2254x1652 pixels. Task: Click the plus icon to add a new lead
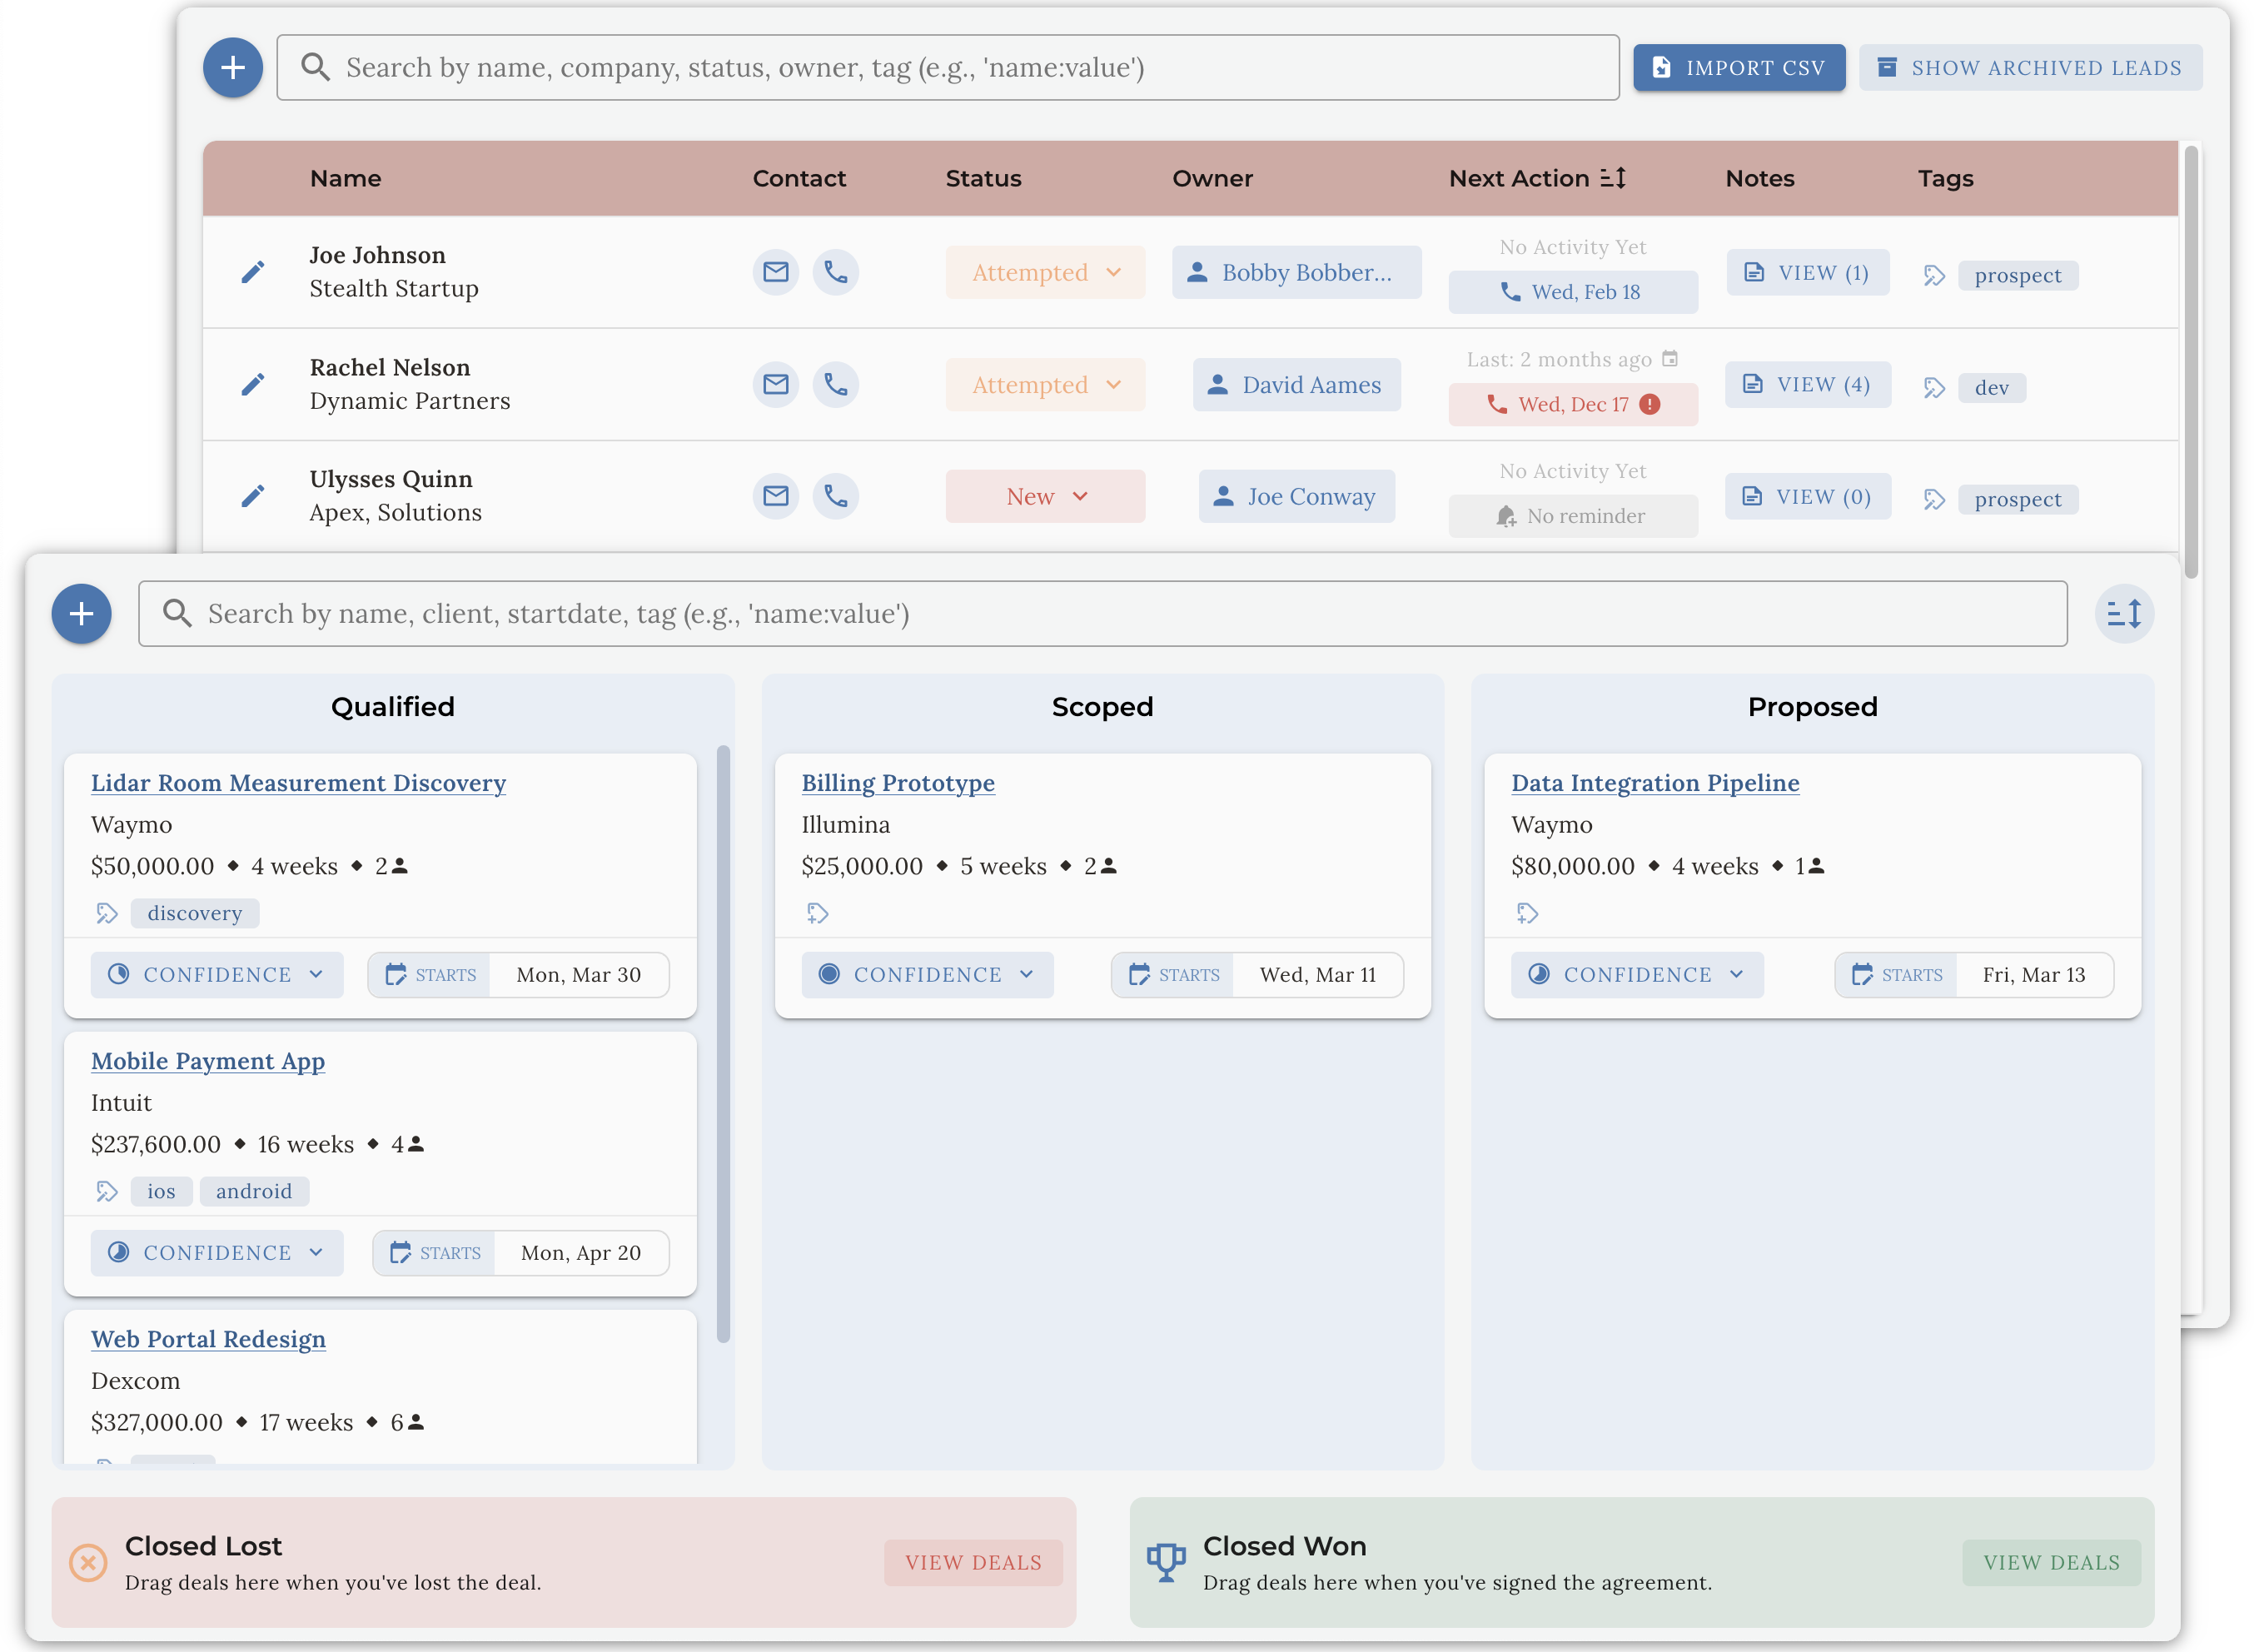(232, 67)
